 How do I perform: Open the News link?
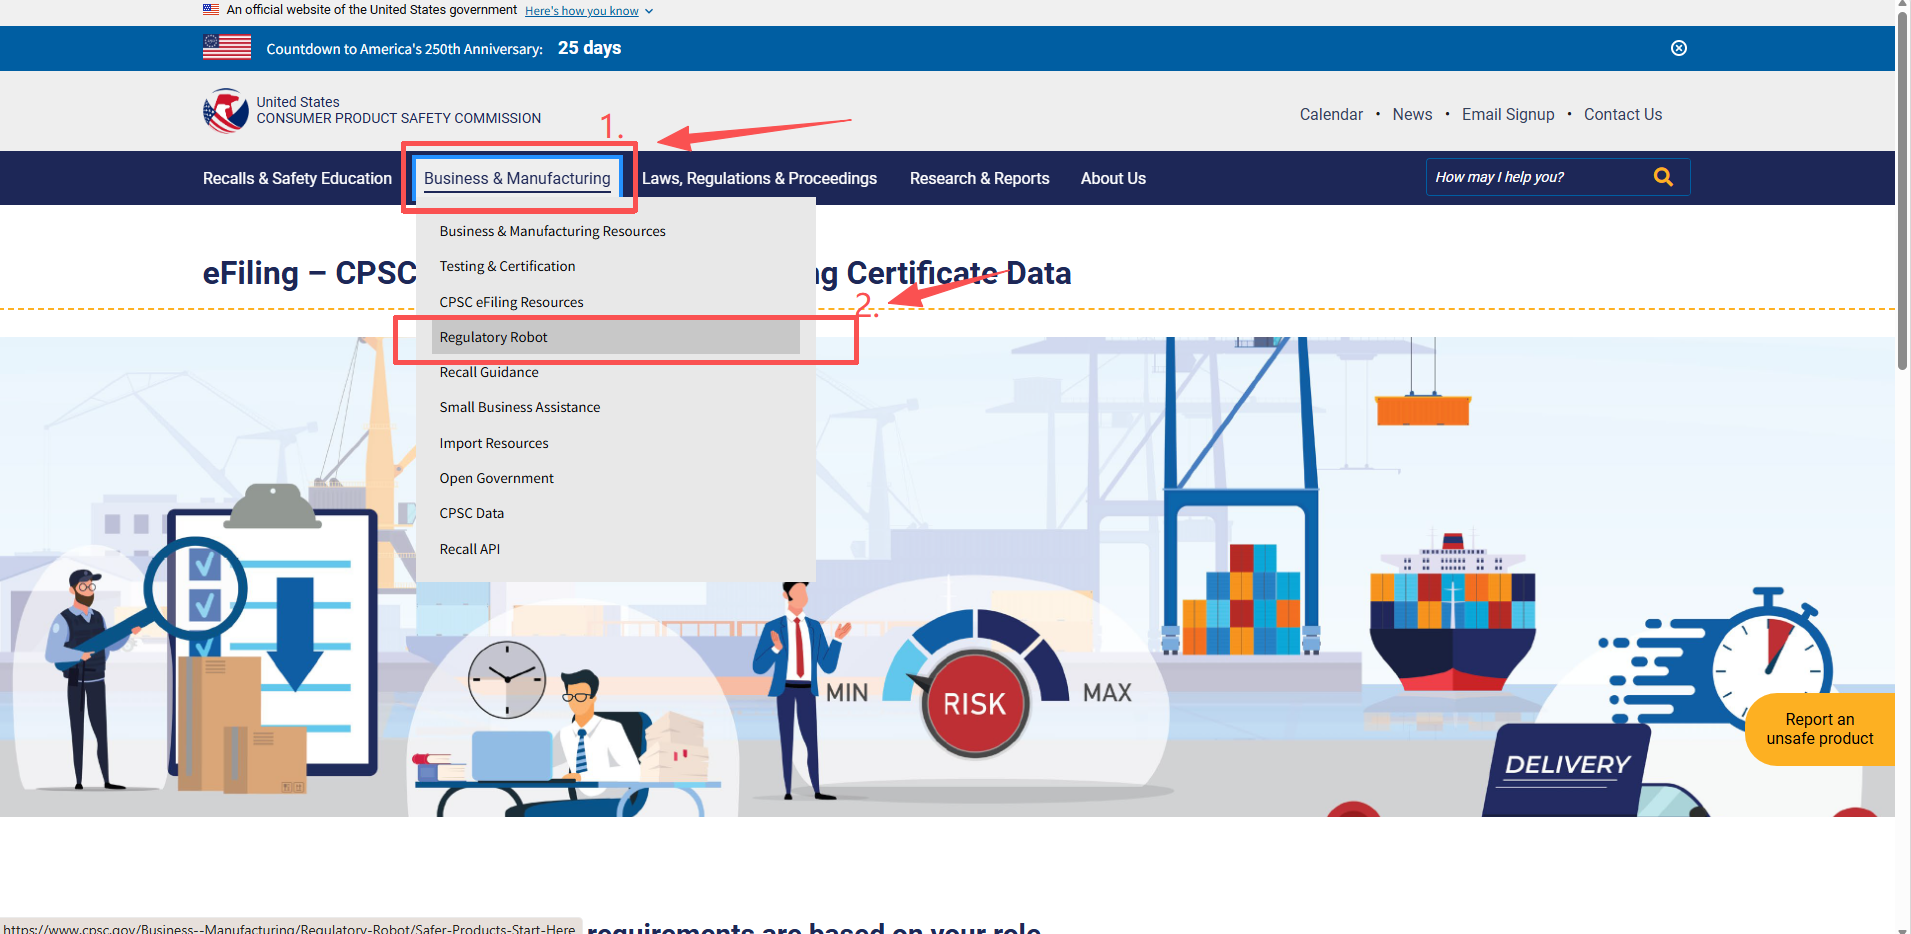tap(1412, 114)
